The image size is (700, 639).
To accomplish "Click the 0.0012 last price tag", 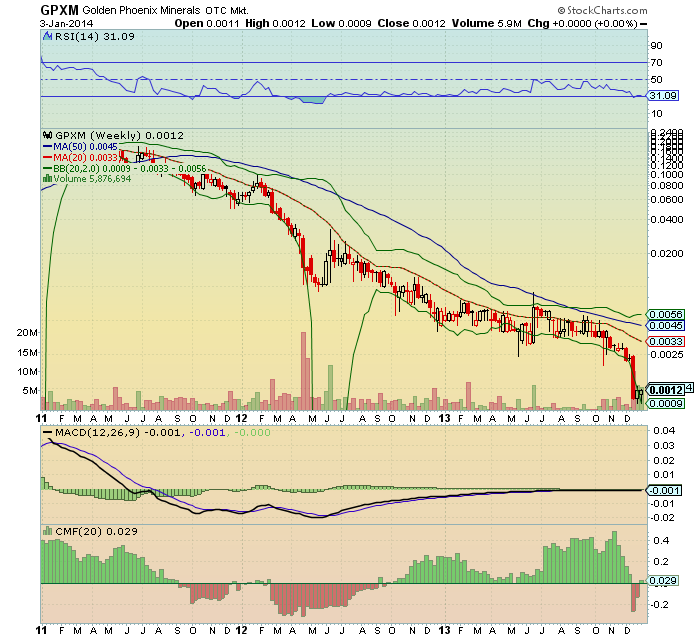I will tap(665, 390).
